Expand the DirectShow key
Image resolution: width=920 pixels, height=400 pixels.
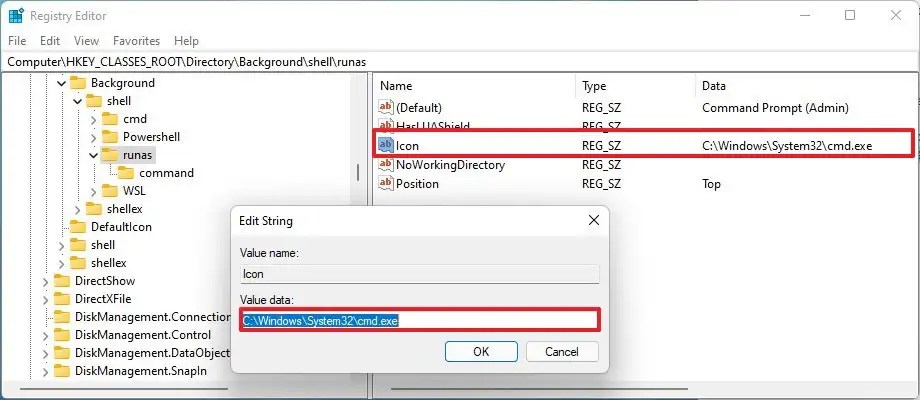pos(46,282)
